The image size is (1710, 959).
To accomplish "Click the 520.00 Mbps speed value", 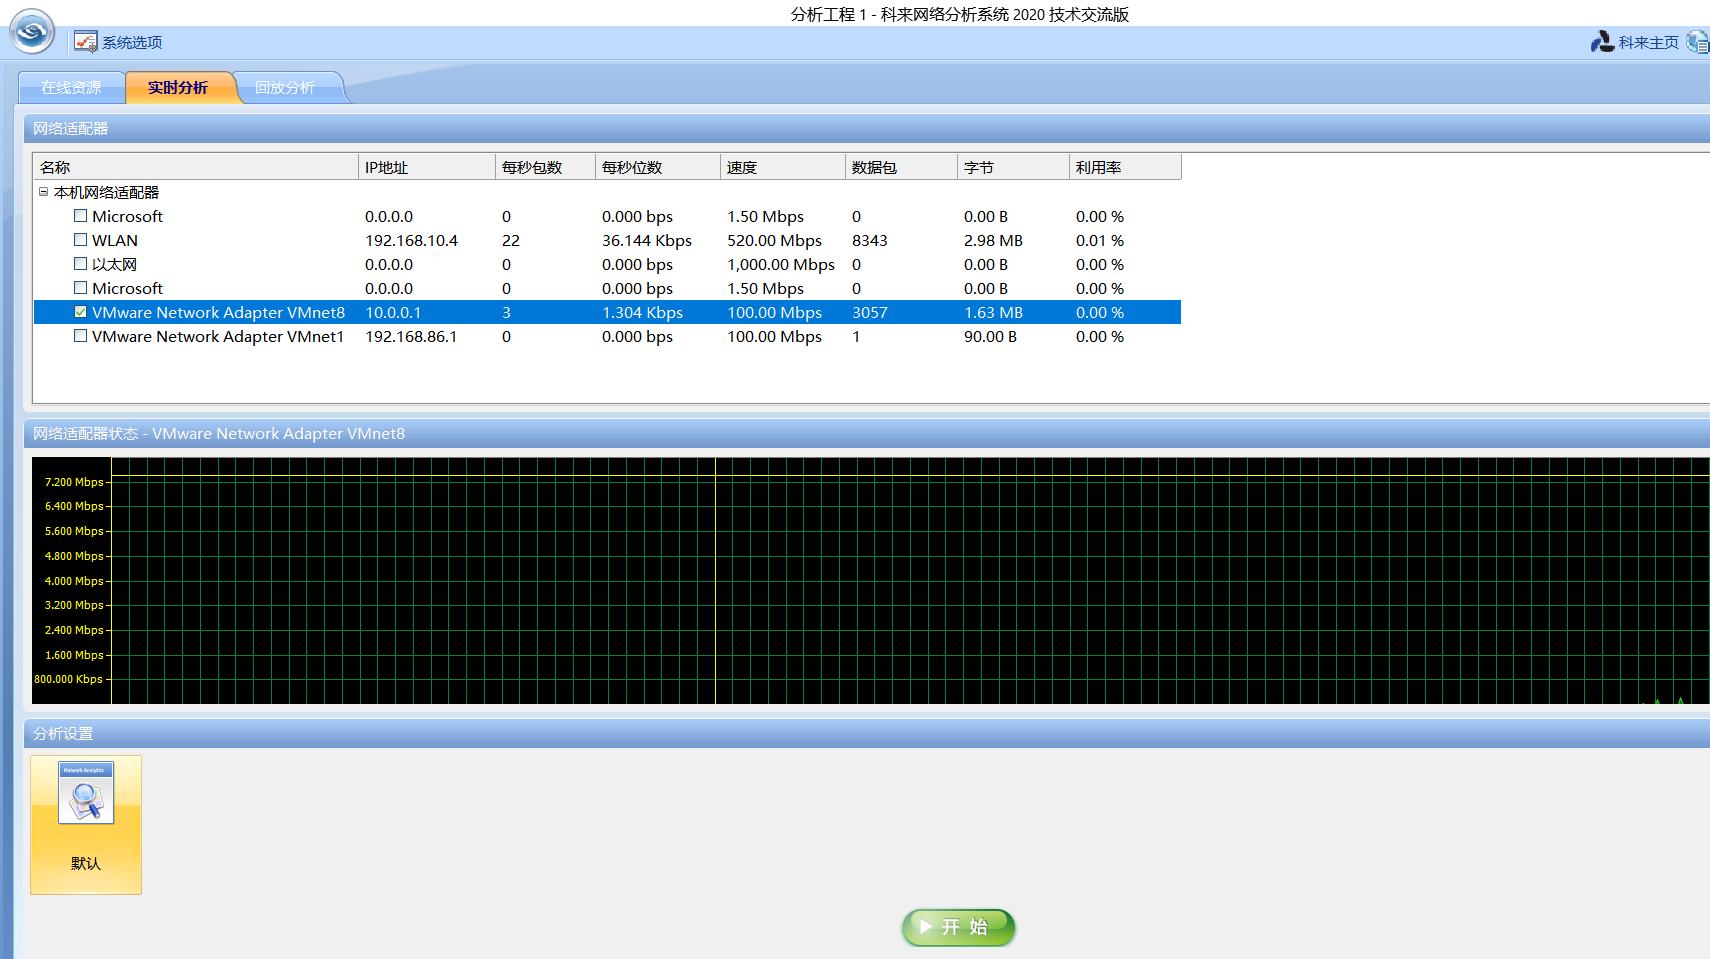I will click(x=775, y=240).
